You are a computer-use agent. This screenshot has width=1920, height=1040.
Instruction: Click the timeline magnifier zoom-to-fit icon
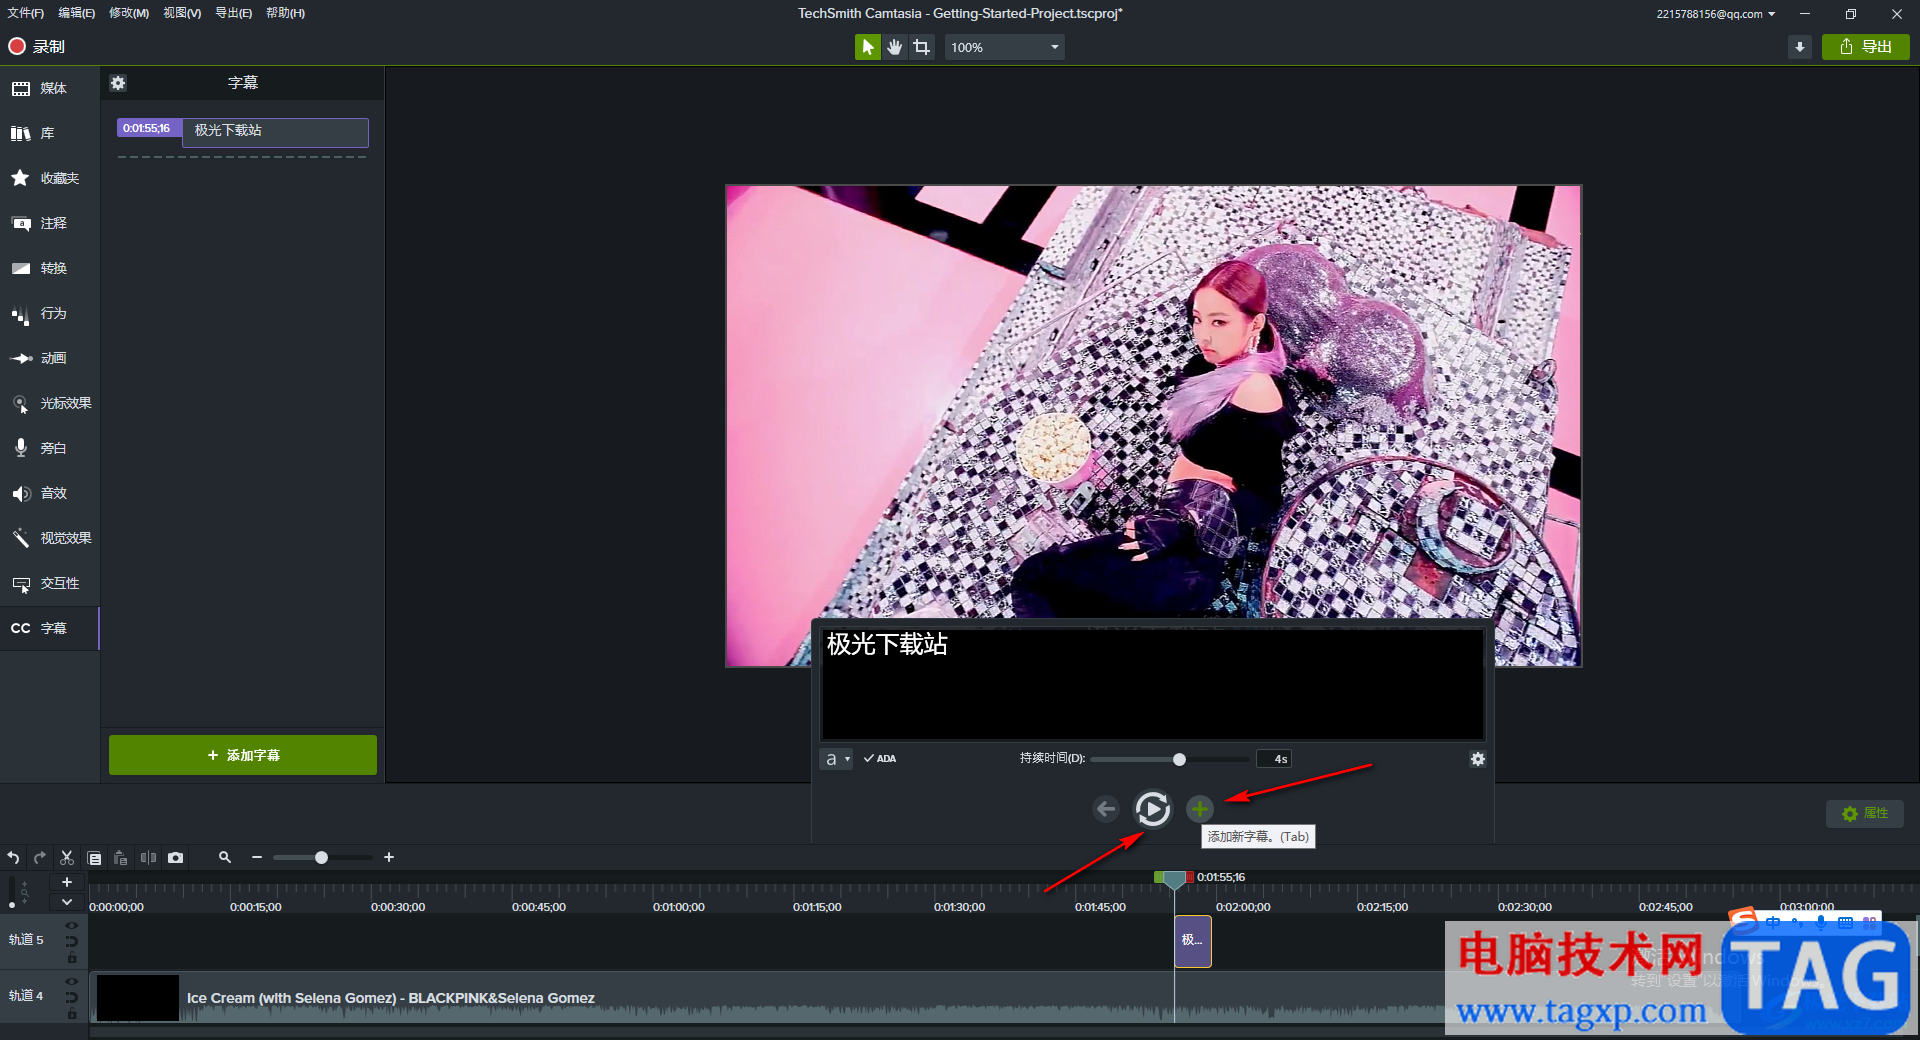pos(225,857)
